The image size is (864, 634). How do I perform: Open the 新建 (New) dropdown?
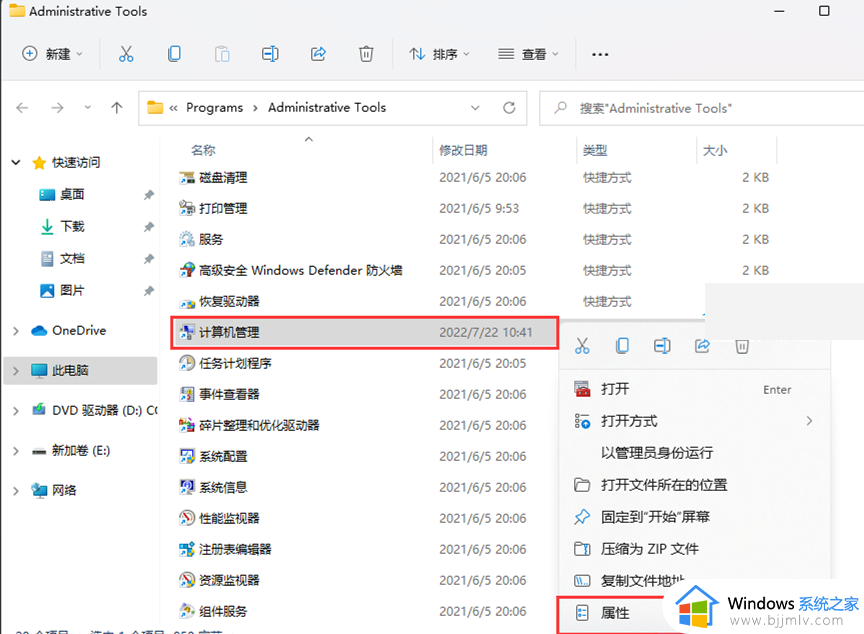[x=52, y=54]
